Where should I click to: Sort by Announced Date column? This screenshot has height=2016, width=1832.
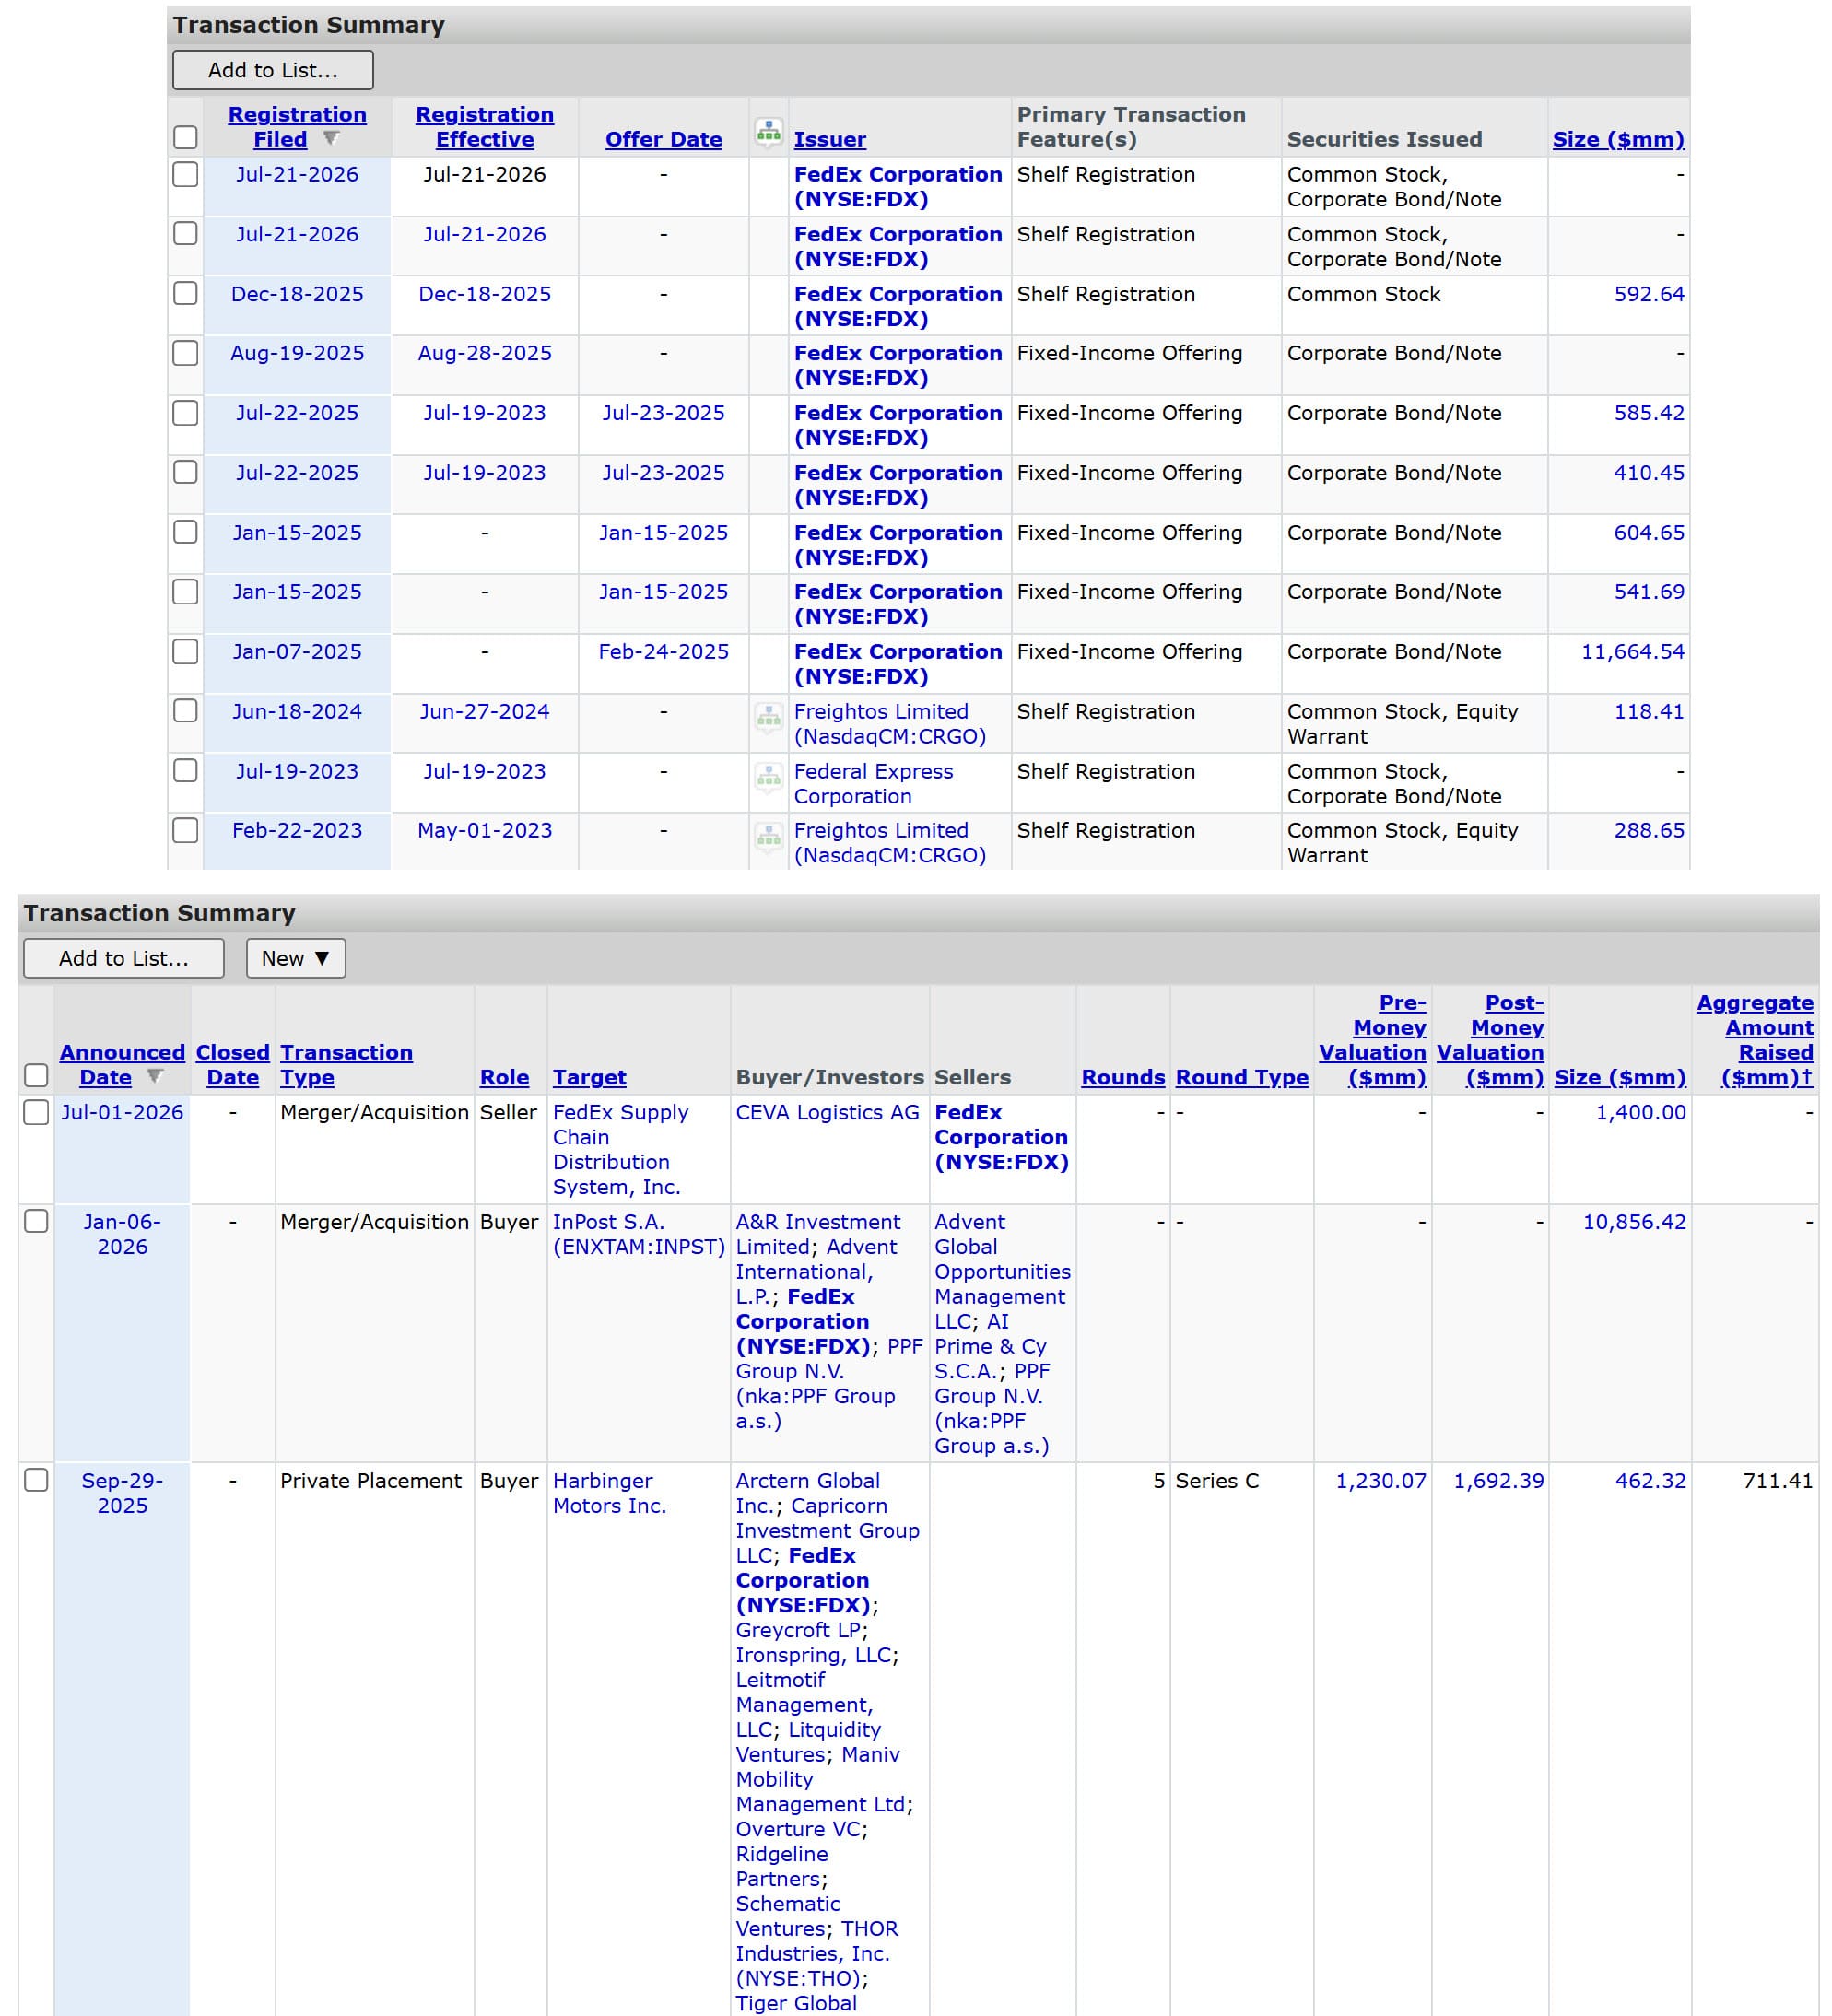[x=122, y=1064]
